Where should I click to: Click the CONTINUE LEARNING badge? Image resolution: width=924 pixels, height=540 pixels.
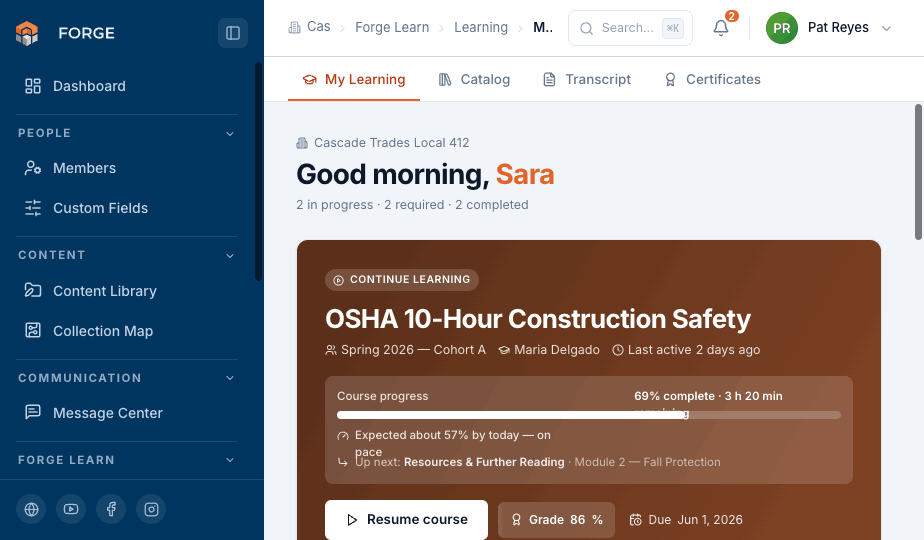point(402,279)
